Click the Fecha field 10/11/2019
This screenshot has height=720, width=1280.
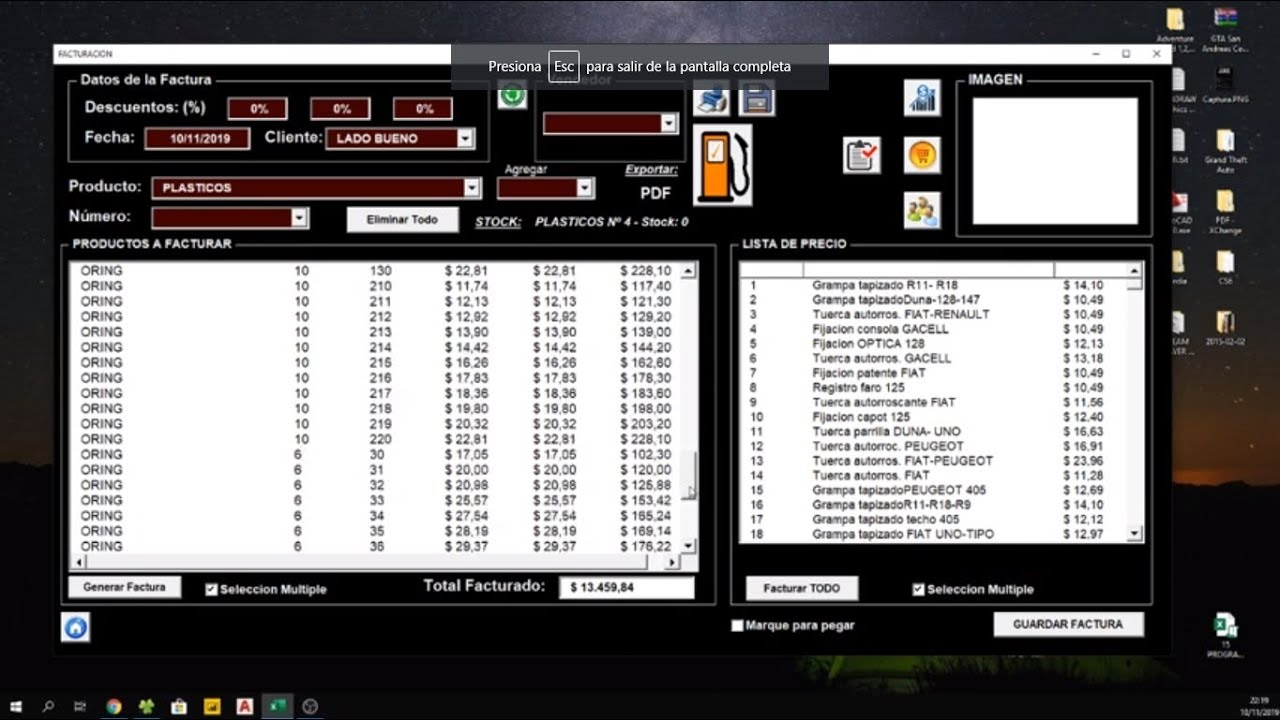tap(197, 139)
